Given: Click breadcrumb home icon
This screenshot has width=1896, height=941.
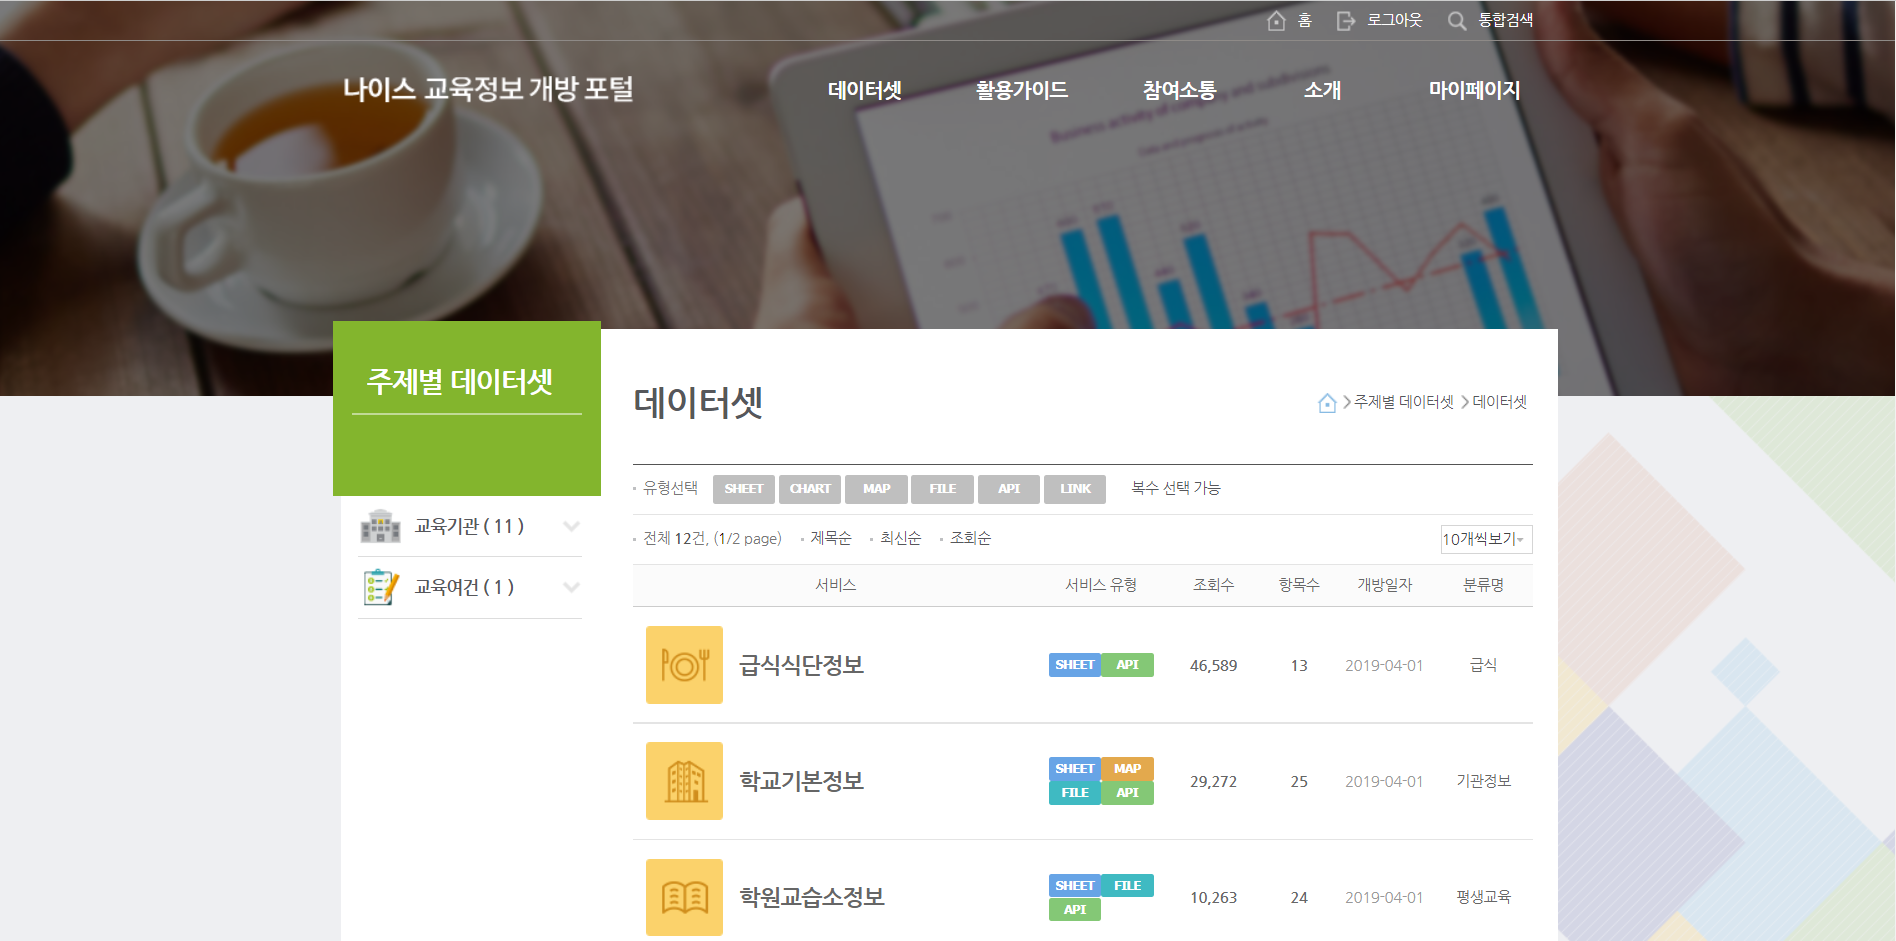Looking at the screenshot, I should tap(1327, 403).
